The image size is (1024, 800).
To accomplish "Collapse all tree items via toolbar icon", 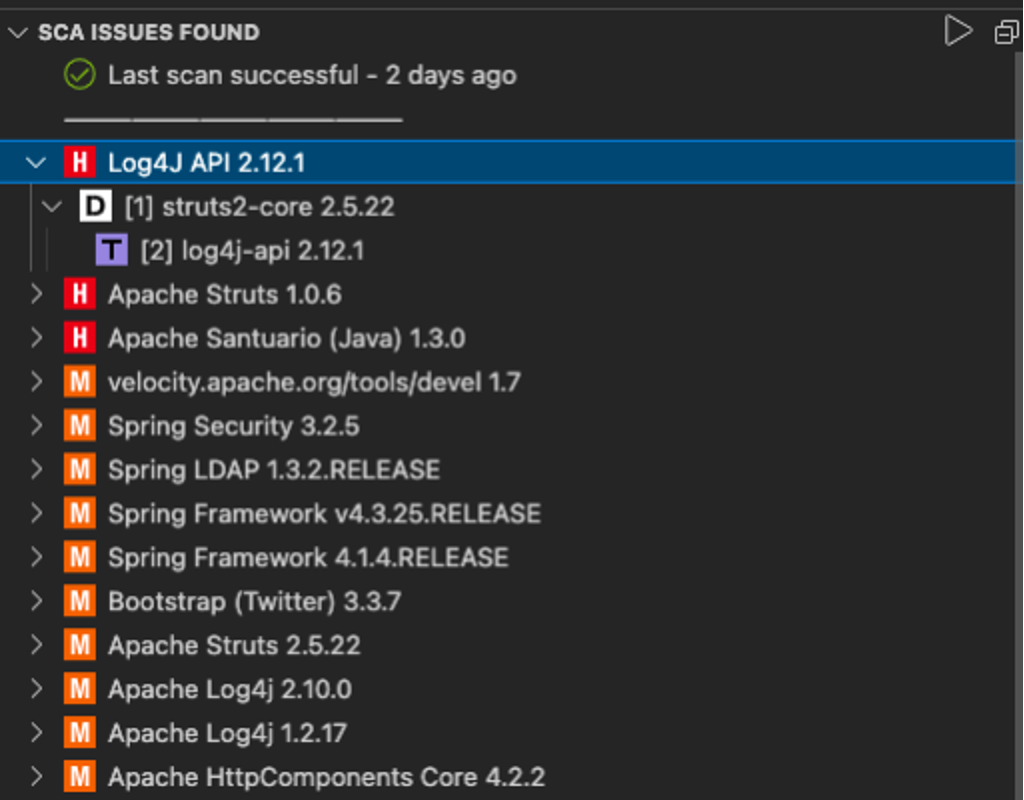I will pyautogui.click(x=1004, y=31).
